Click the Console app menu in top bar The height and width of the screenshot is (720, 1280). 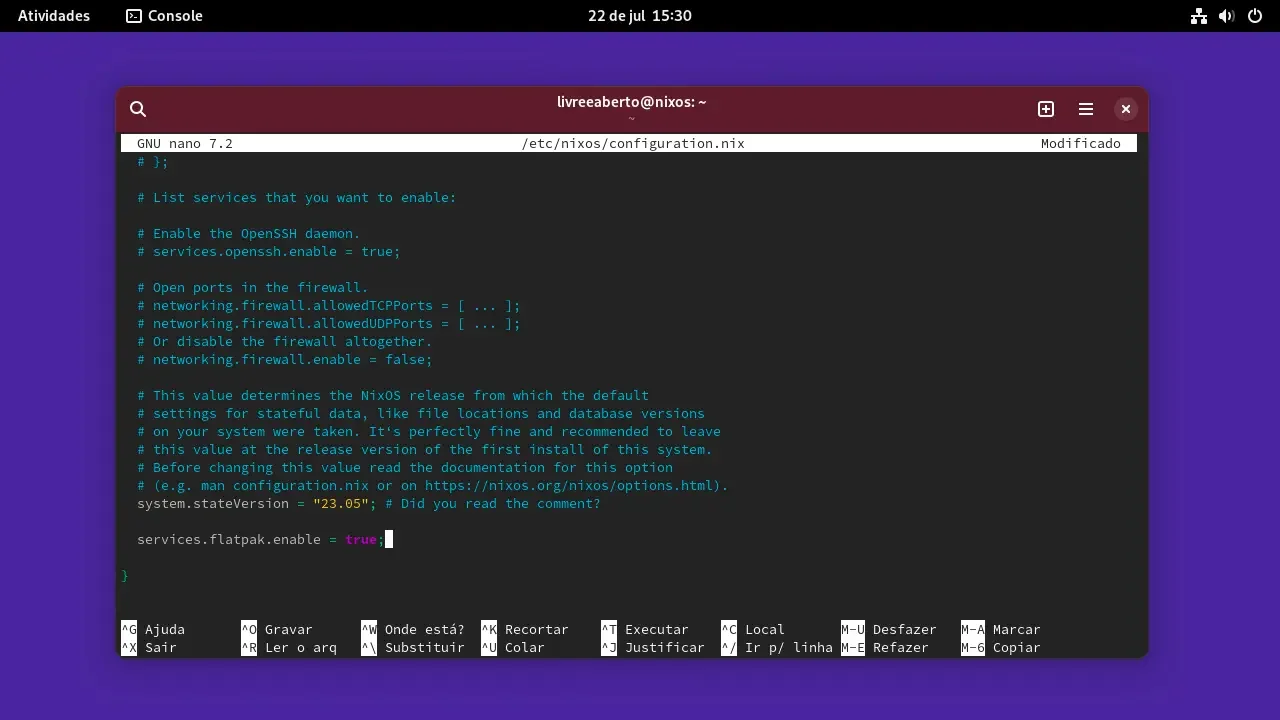164,16
